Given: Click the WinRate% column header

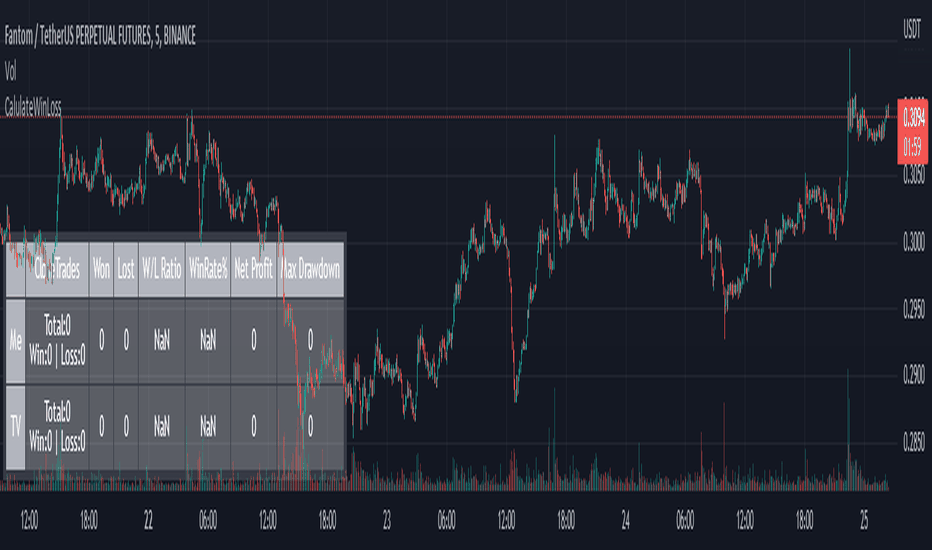Looking at the screenshot, I should pyautogui.click(x=208, y=270).
